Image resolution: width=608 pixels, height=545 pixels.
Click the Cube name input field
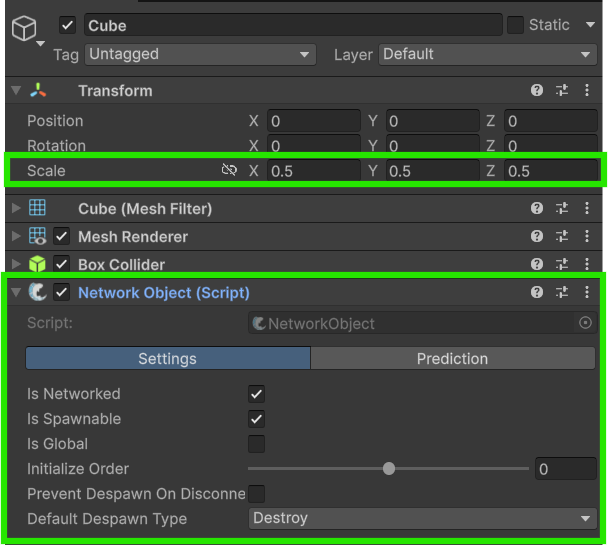click(x=293, y=25)
